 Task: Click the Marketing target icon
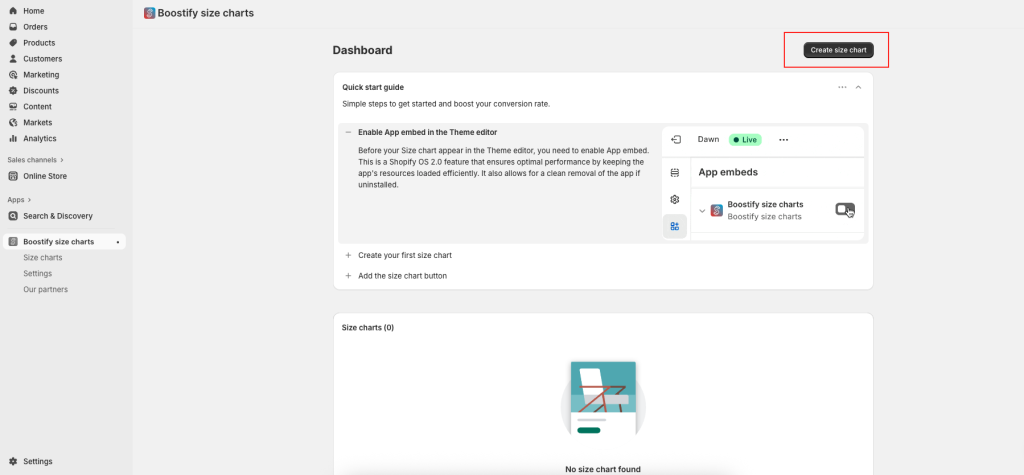pos(13,74)
